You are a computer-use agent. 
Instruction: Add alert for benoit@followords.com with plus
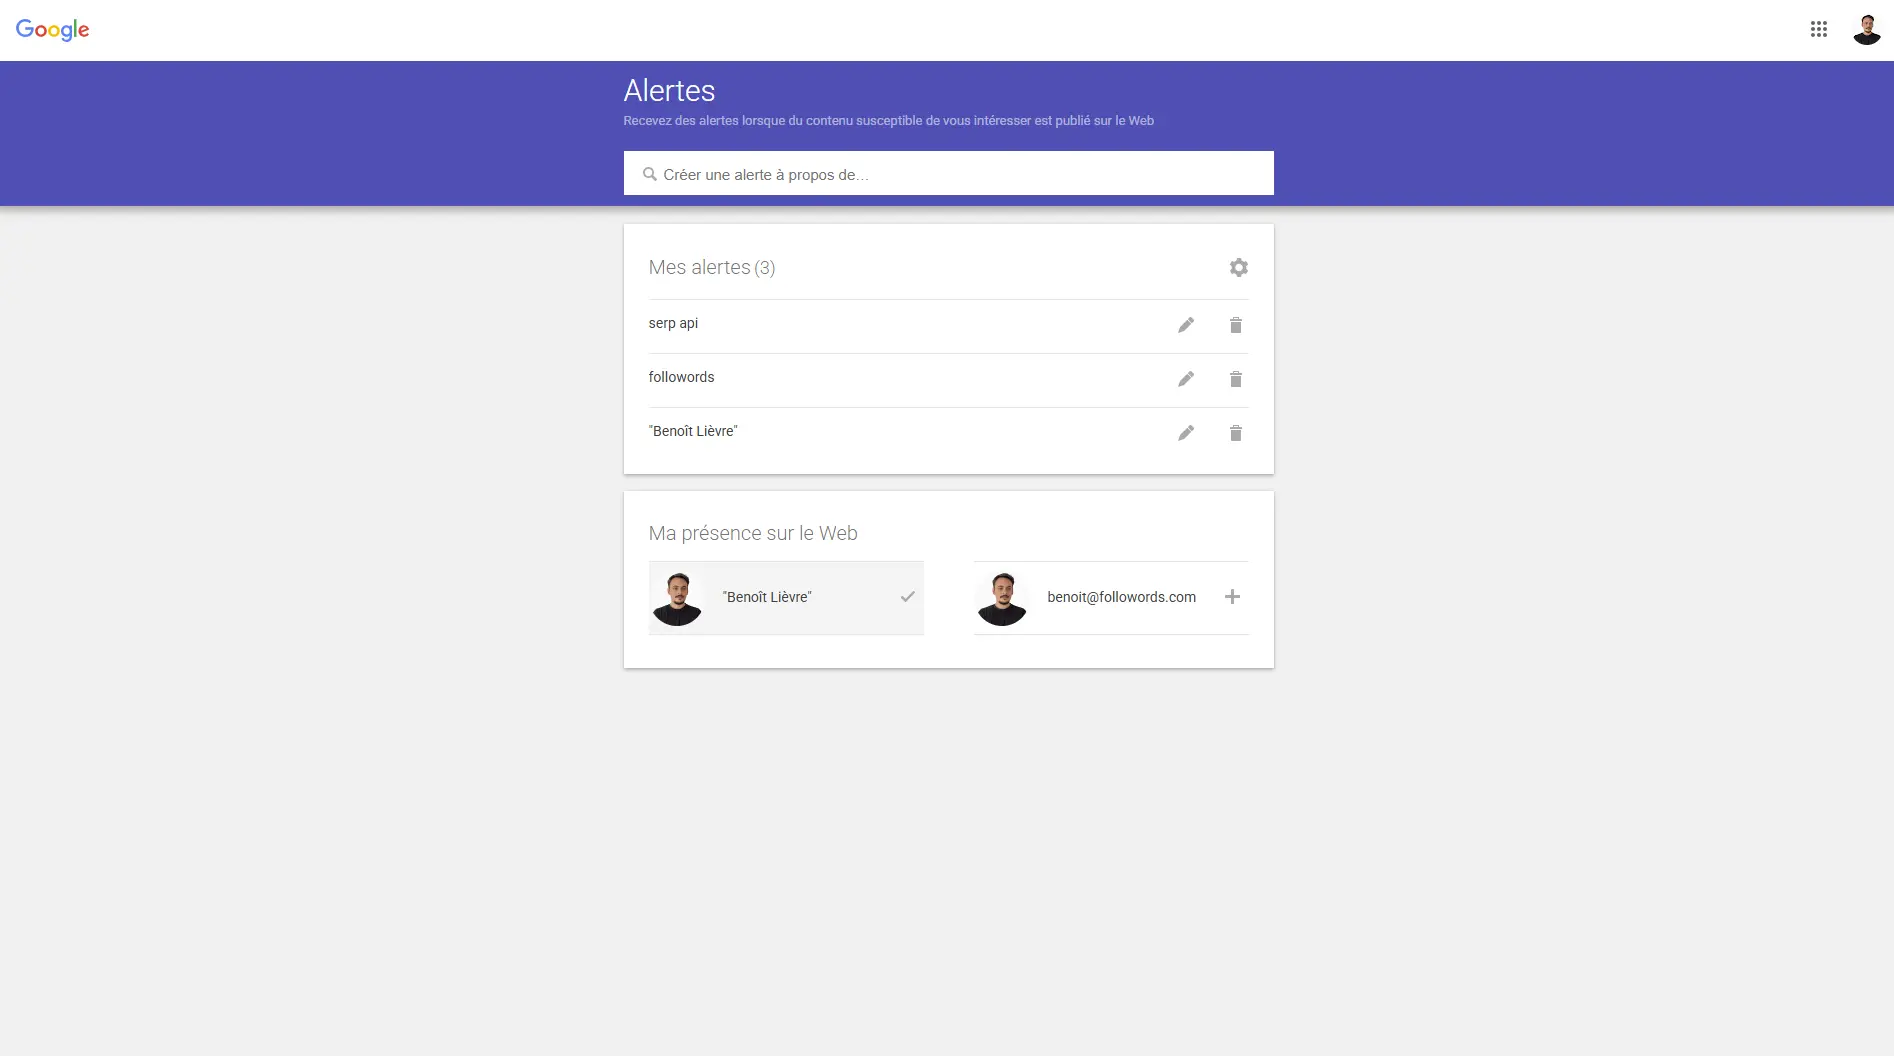tap(1232, 597)
